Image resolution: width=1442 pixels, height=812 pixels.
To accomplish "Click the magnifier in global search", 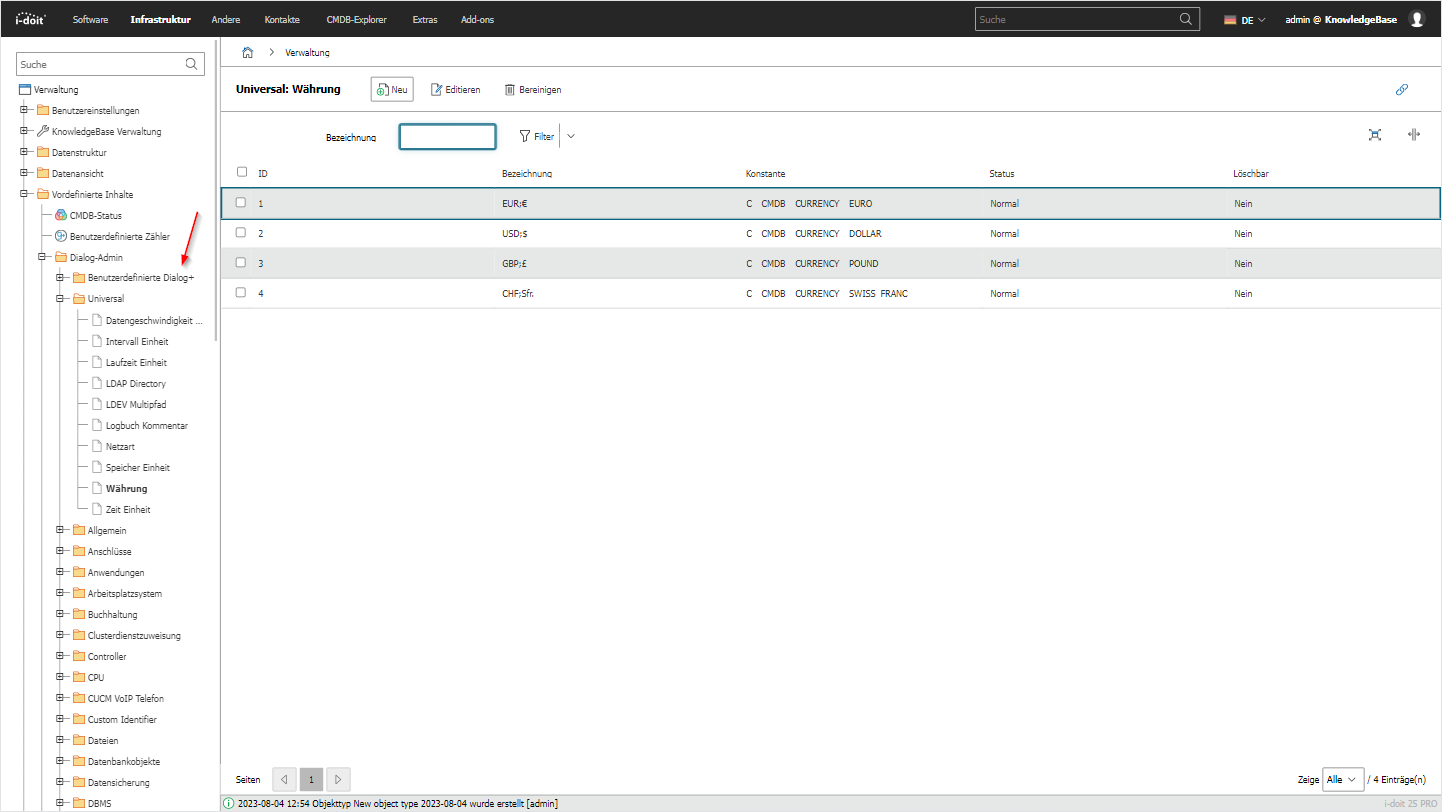I will click(1185, 19).
